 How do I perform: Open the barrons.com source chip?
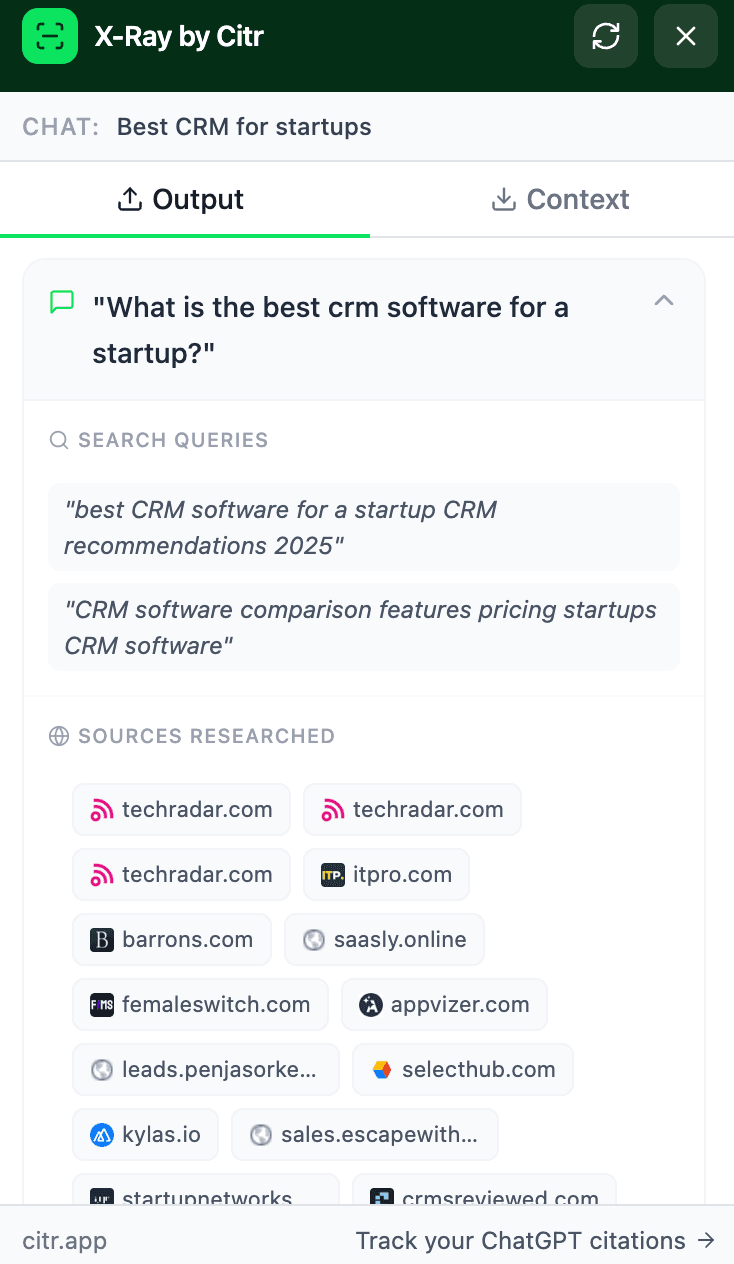(x=171, y=939)
